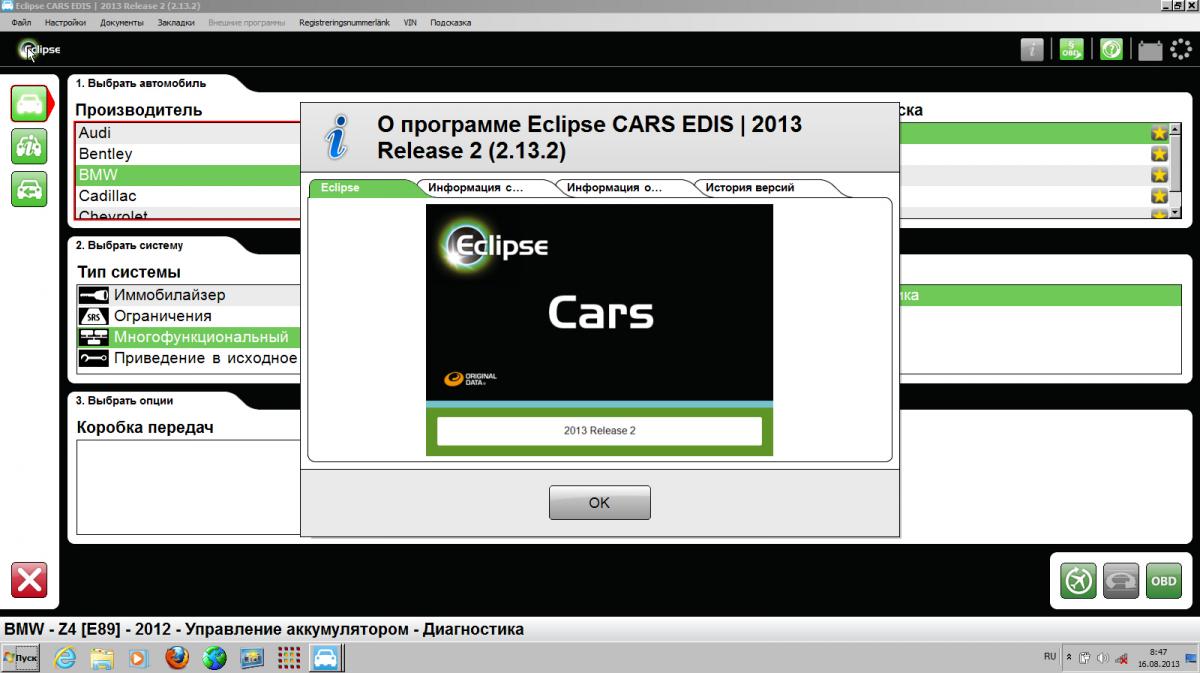Launch Firefox from the taskbar
Viewport: 1200px width, 673px height.
(x=177, y=658)
